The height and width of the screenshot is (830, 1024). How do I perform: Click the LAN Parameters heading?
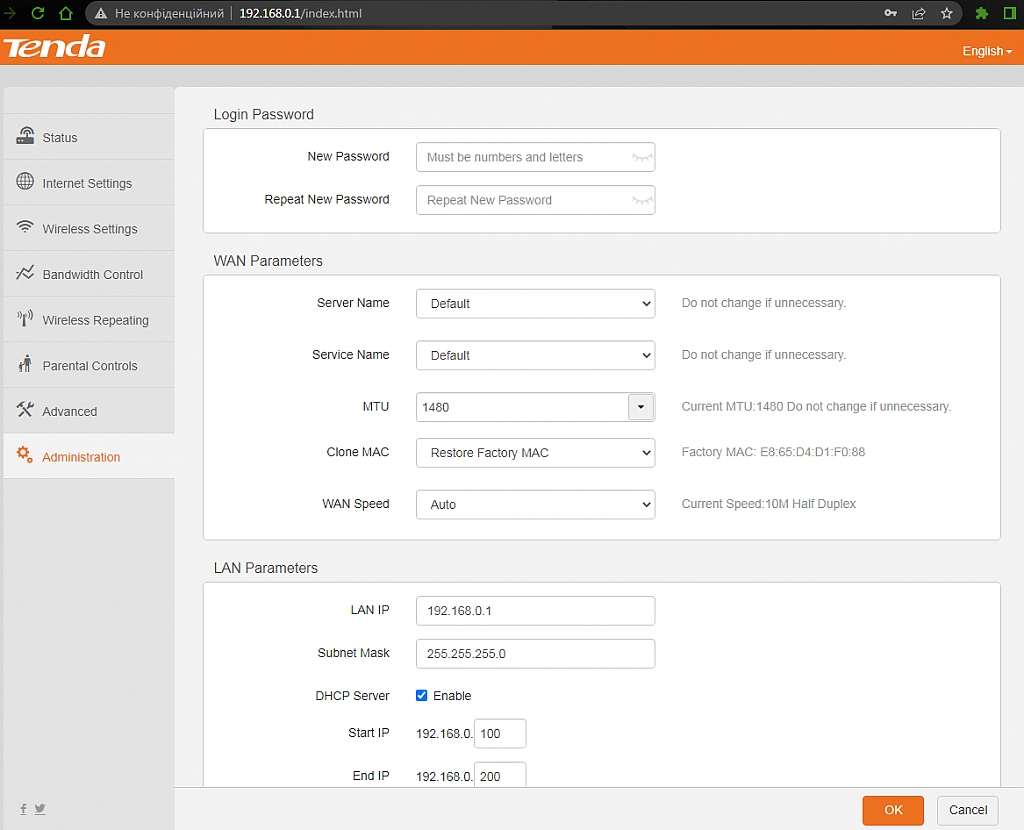point(266,568)
